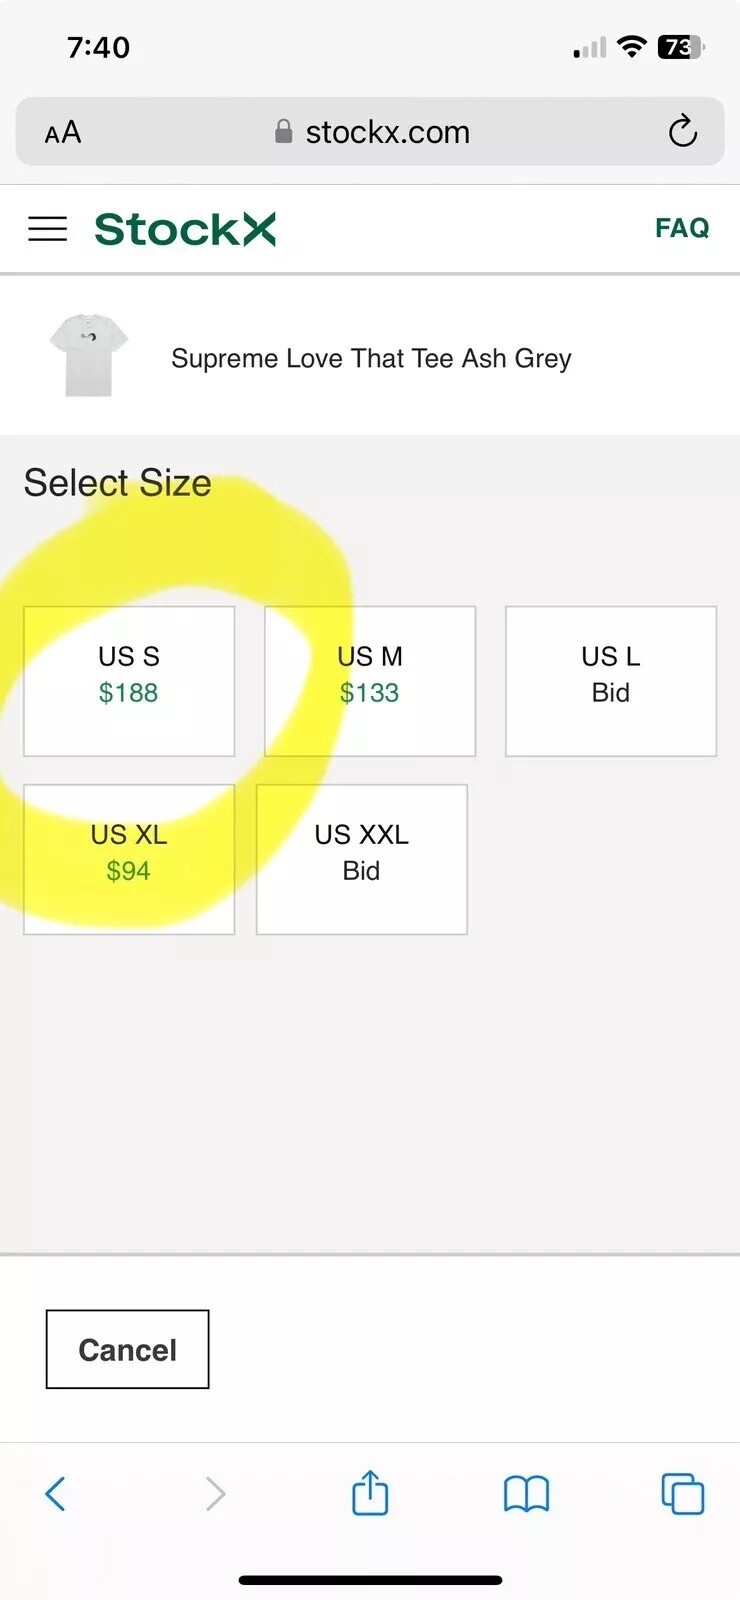
Task: Tap the Safari forward arrow
Action: 215,1494
